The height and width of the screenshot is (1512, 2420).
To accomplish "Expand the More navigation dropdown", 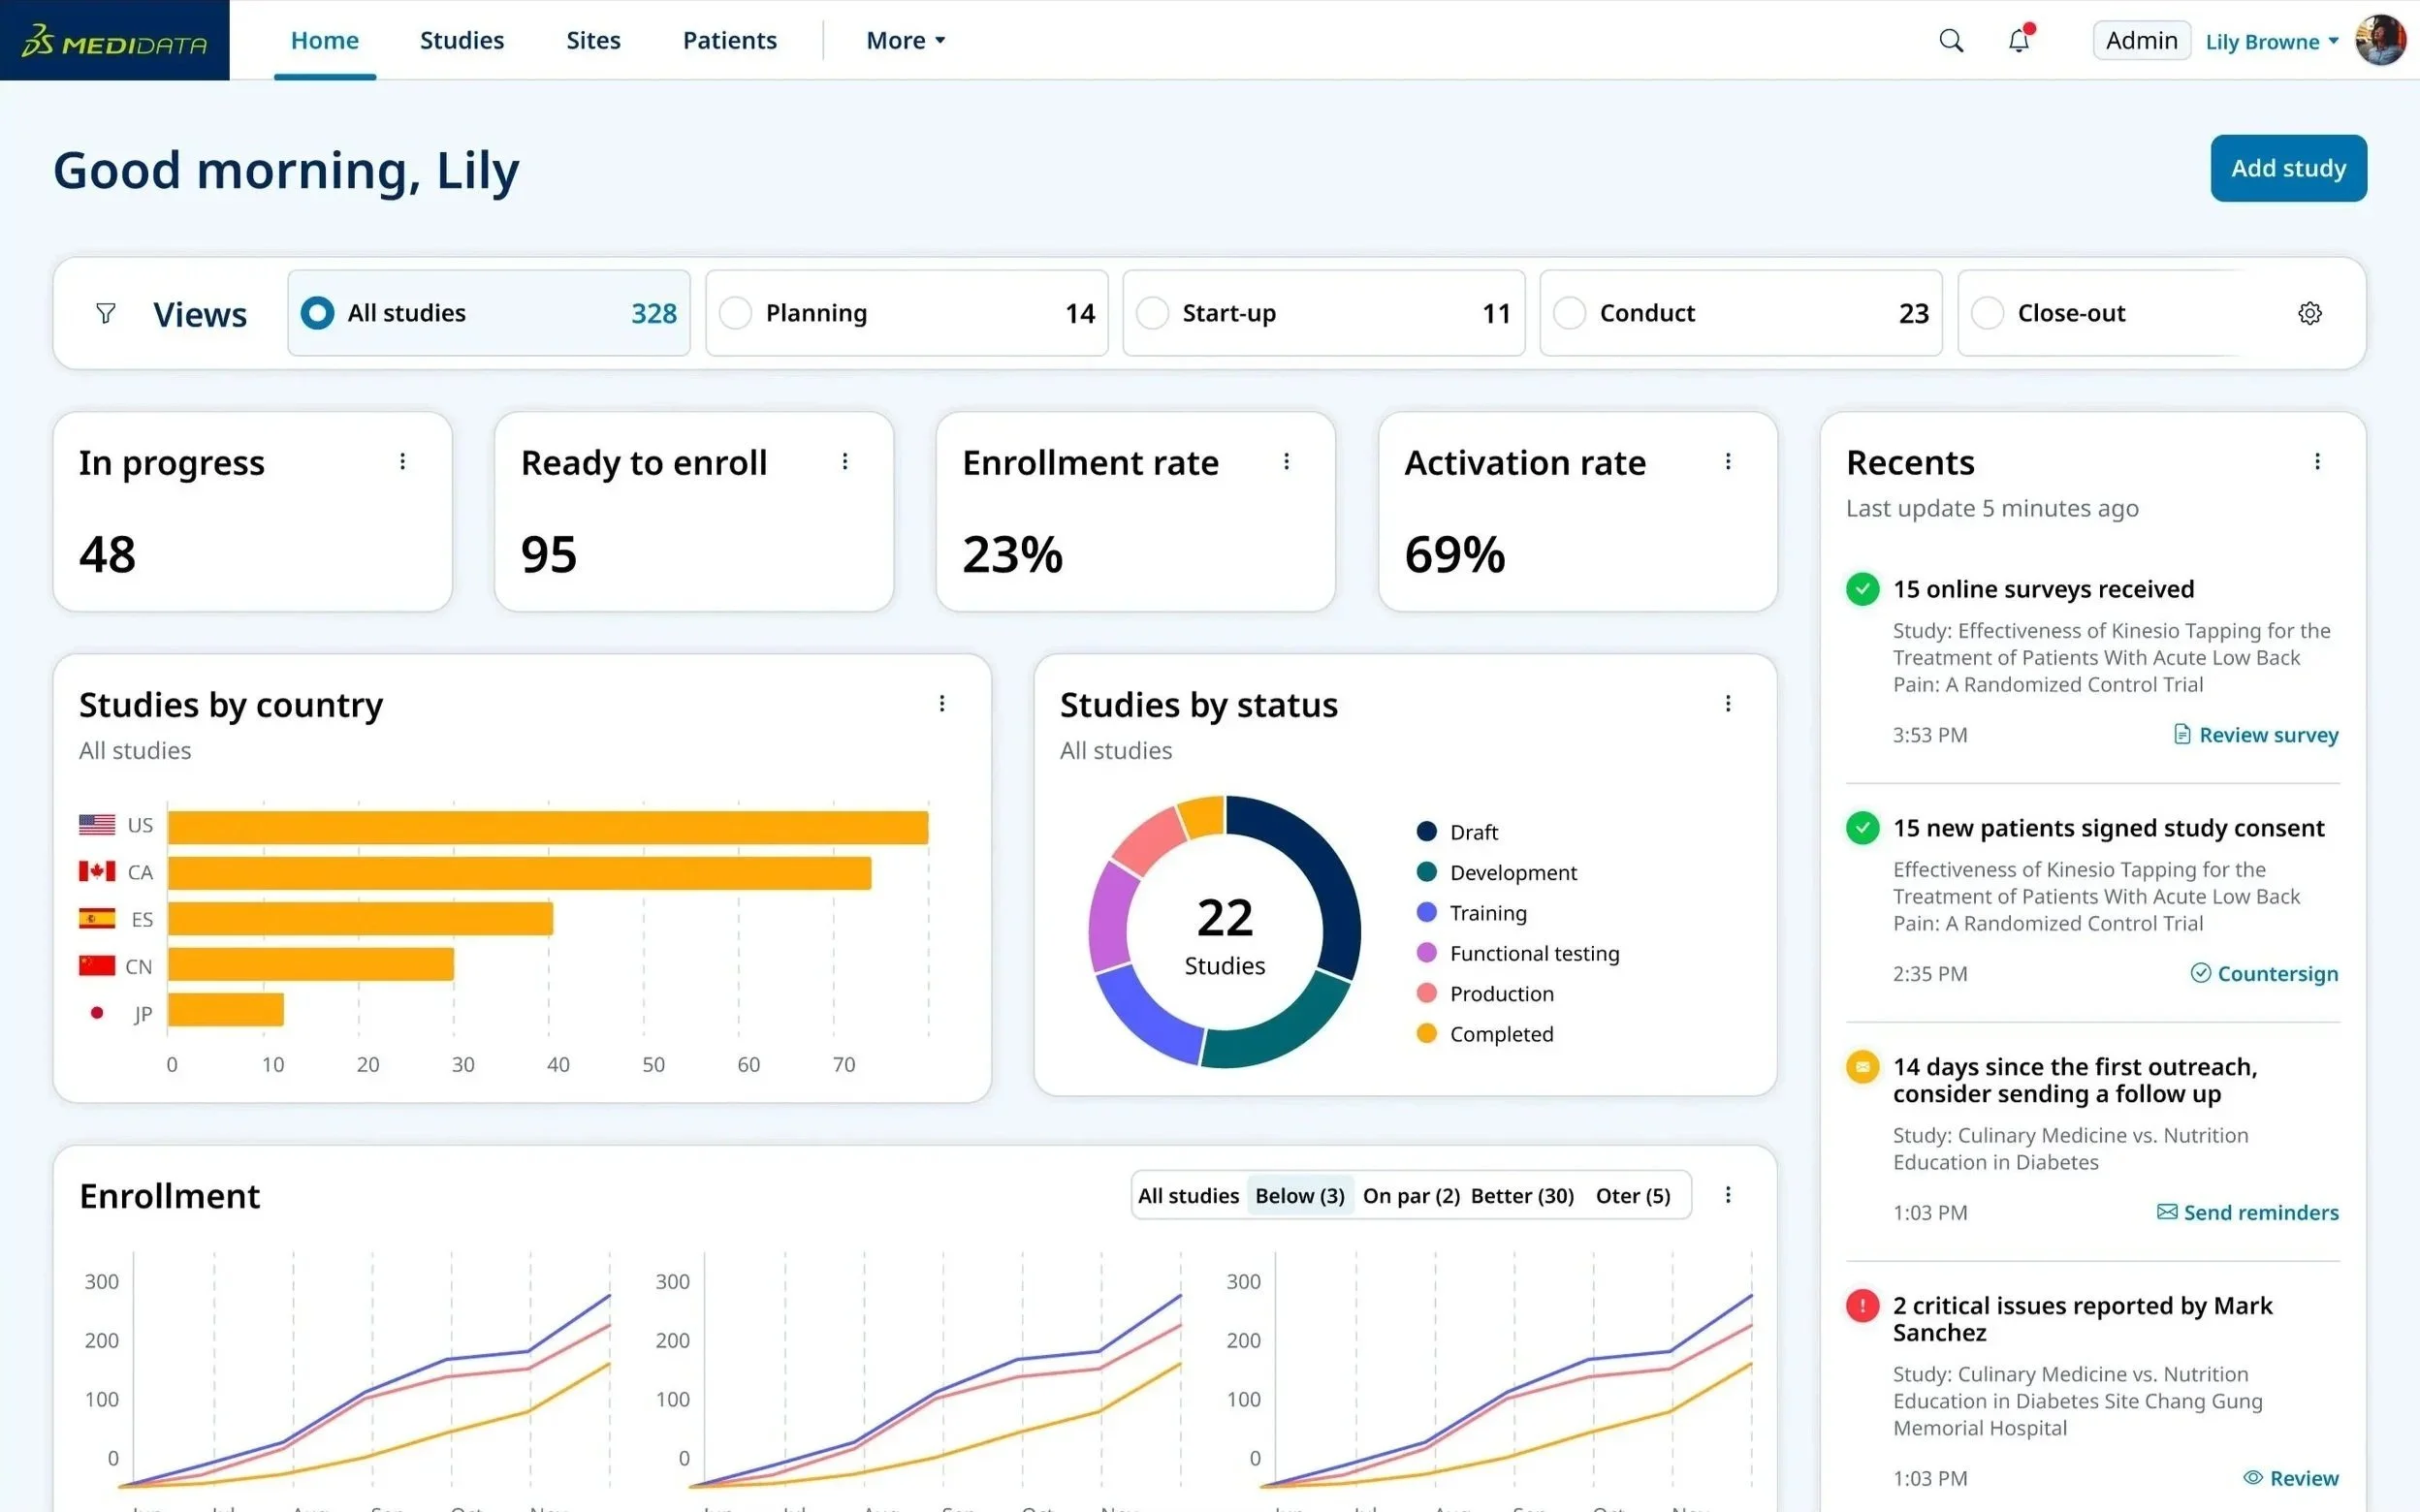I will coord(906,41).
